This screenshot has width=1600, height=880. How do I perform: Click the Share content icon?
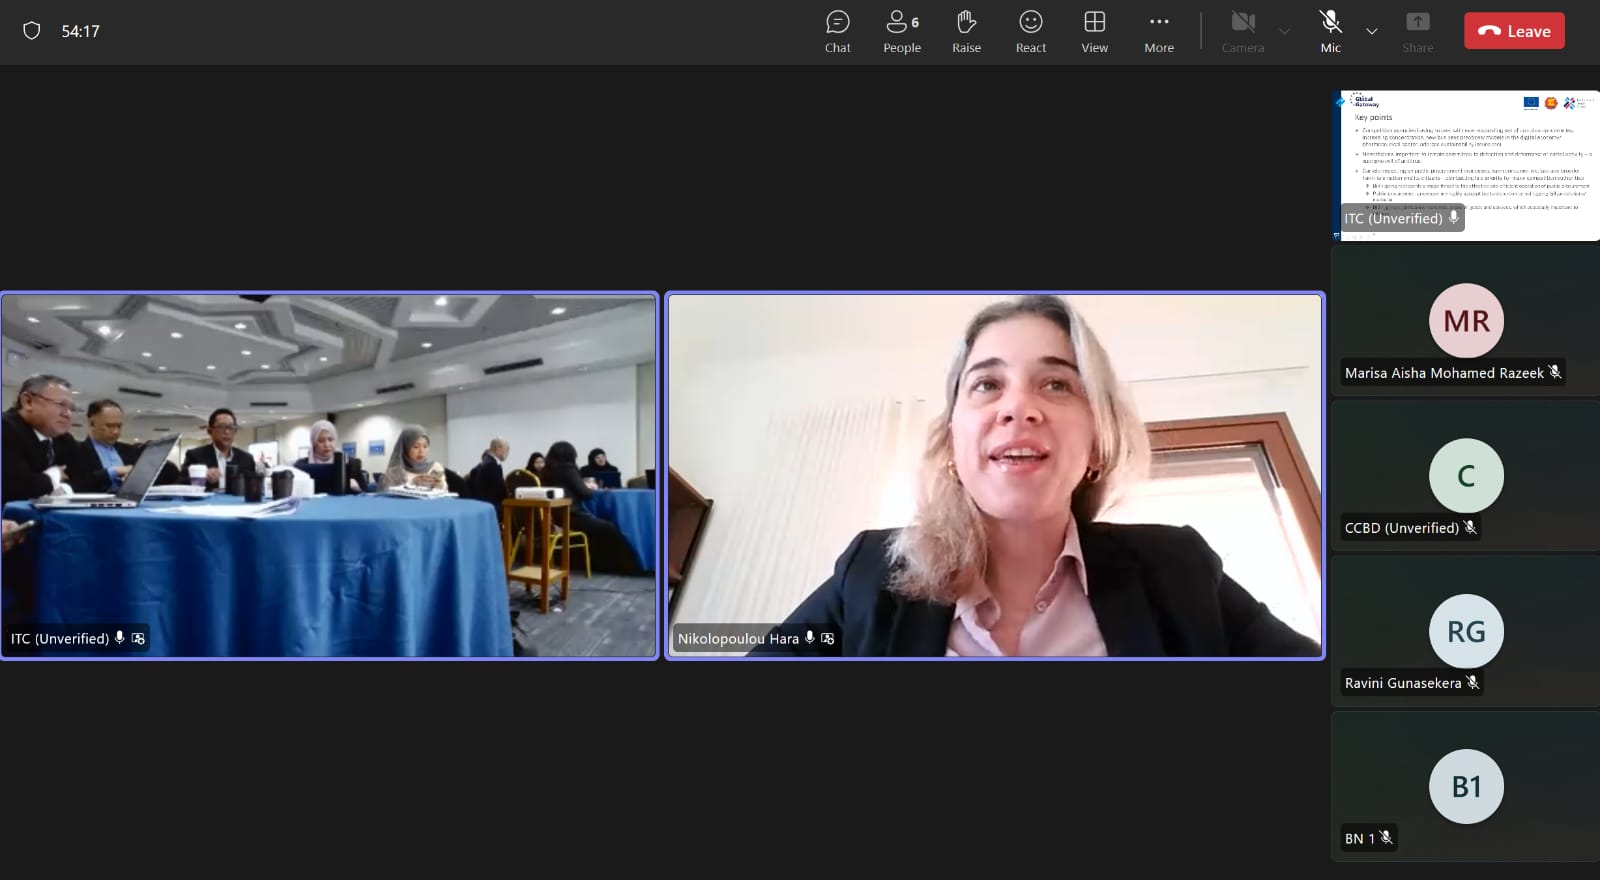pyautogui.click(x=1417, y=31)
